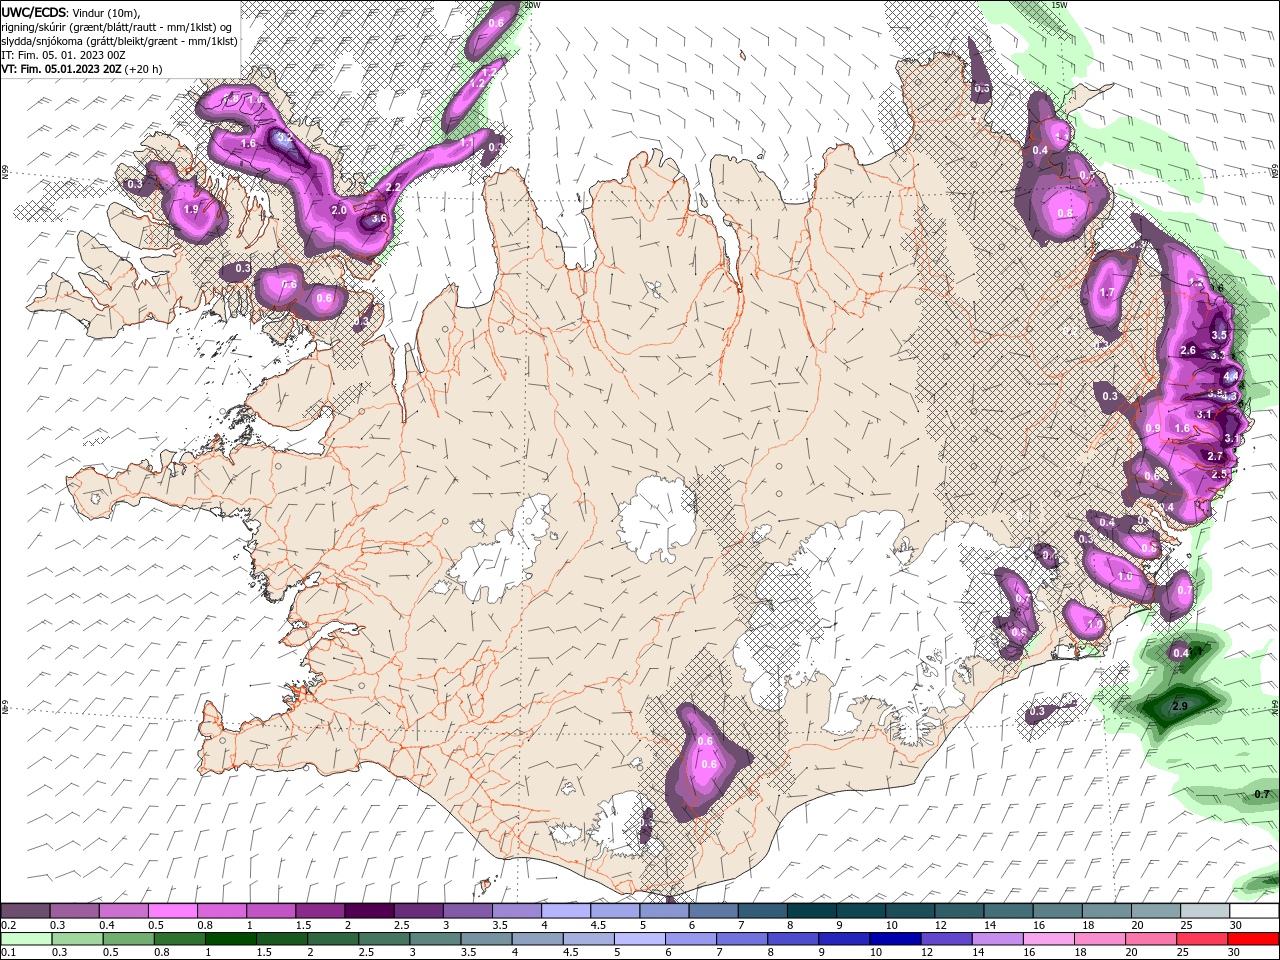Click the 4.4 snowfall value on the east coast
This screenshot has height=960, width=1280.
1231,376
